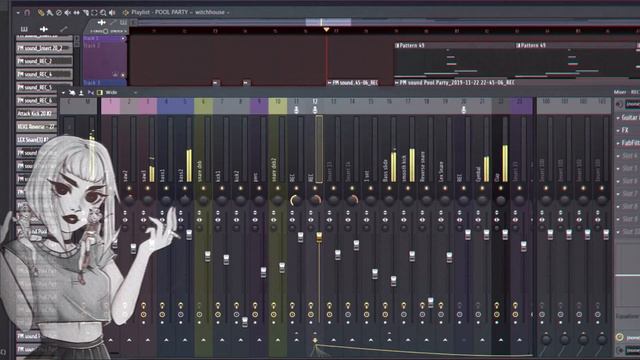This screenshot has width=640, height=360.
Task: Select the Draw pencil tool in Playlist
Action: click(41, 13)
